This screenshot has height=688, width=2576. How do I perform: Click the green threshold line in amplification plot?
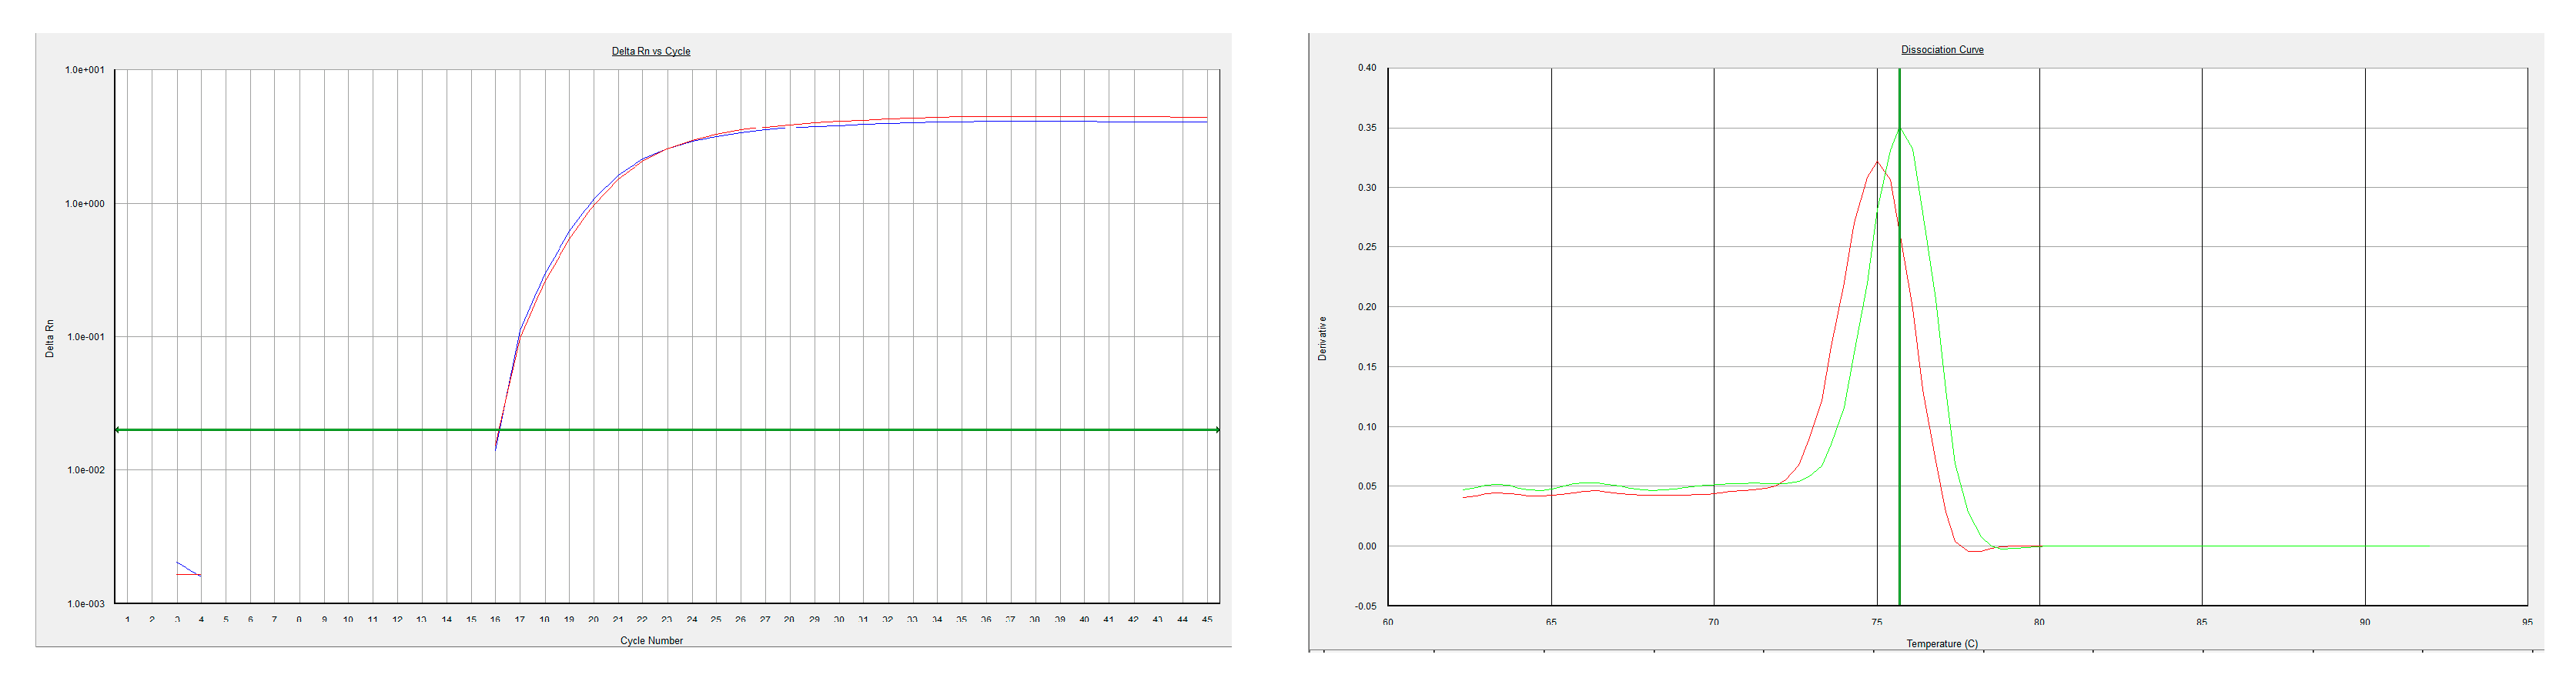click(x=667, y=430)
